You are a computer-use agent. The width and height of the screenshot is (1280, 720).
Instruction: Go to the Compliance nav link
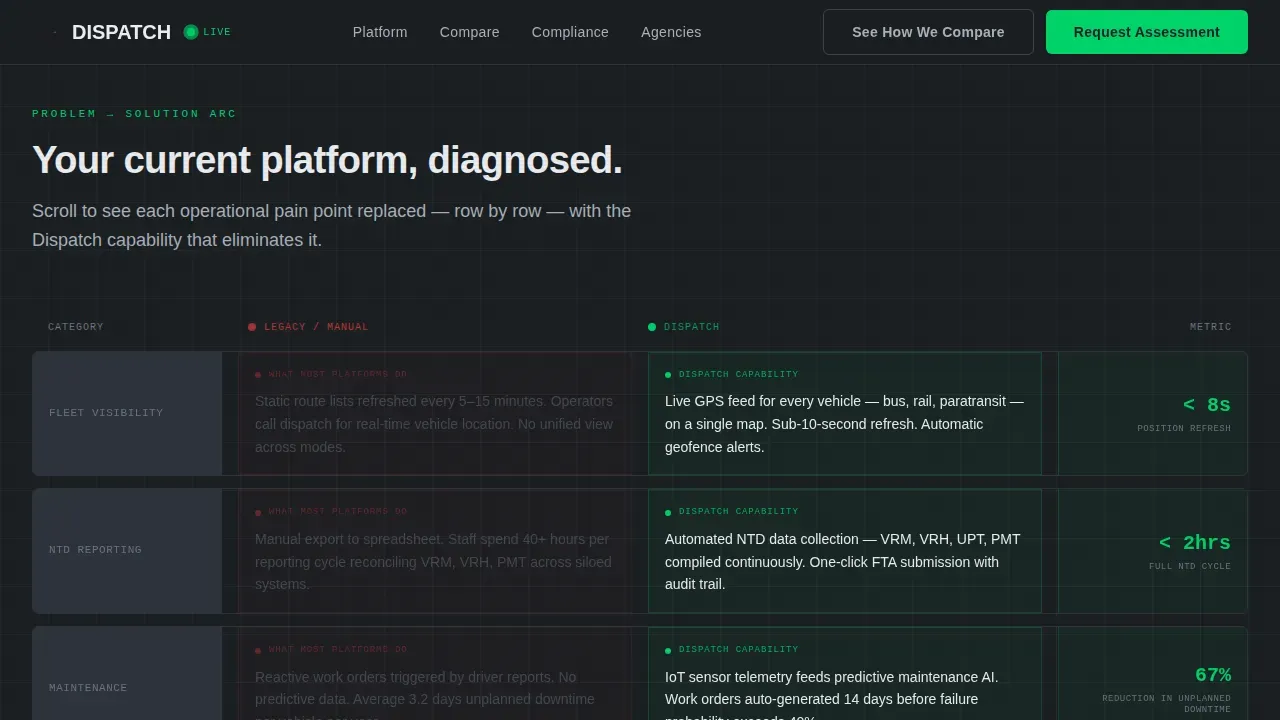tap(570, 32)
